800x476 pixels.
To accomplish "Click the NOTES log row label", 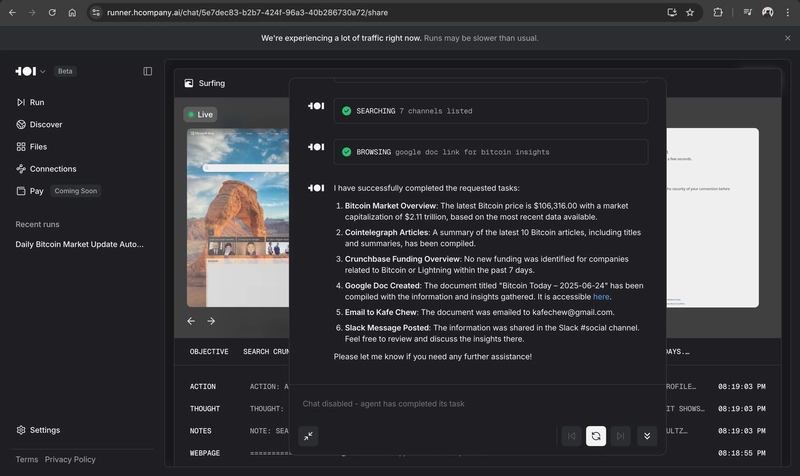I will (x=201, y=431).
